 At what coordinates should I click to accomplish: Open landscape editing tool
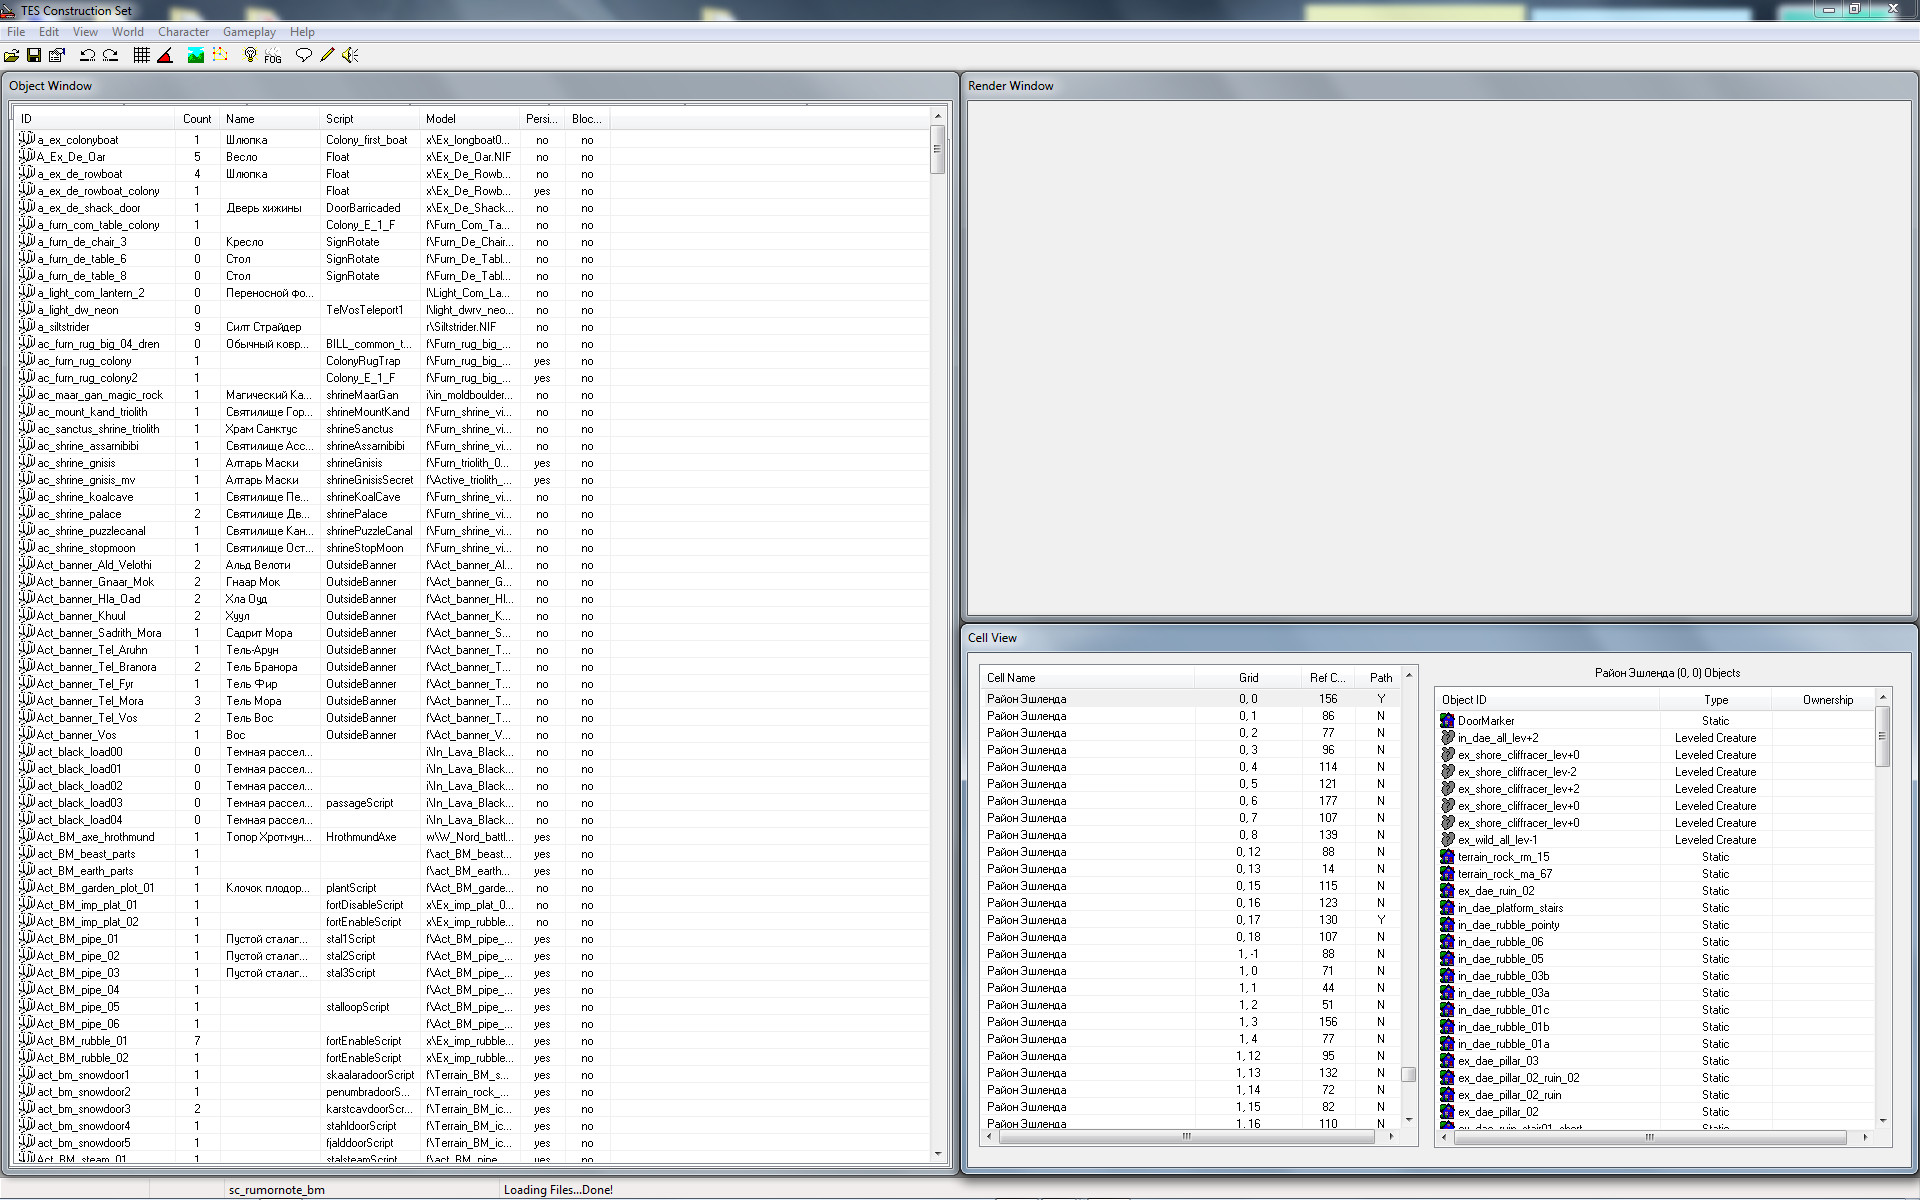[x=196, y=56]
